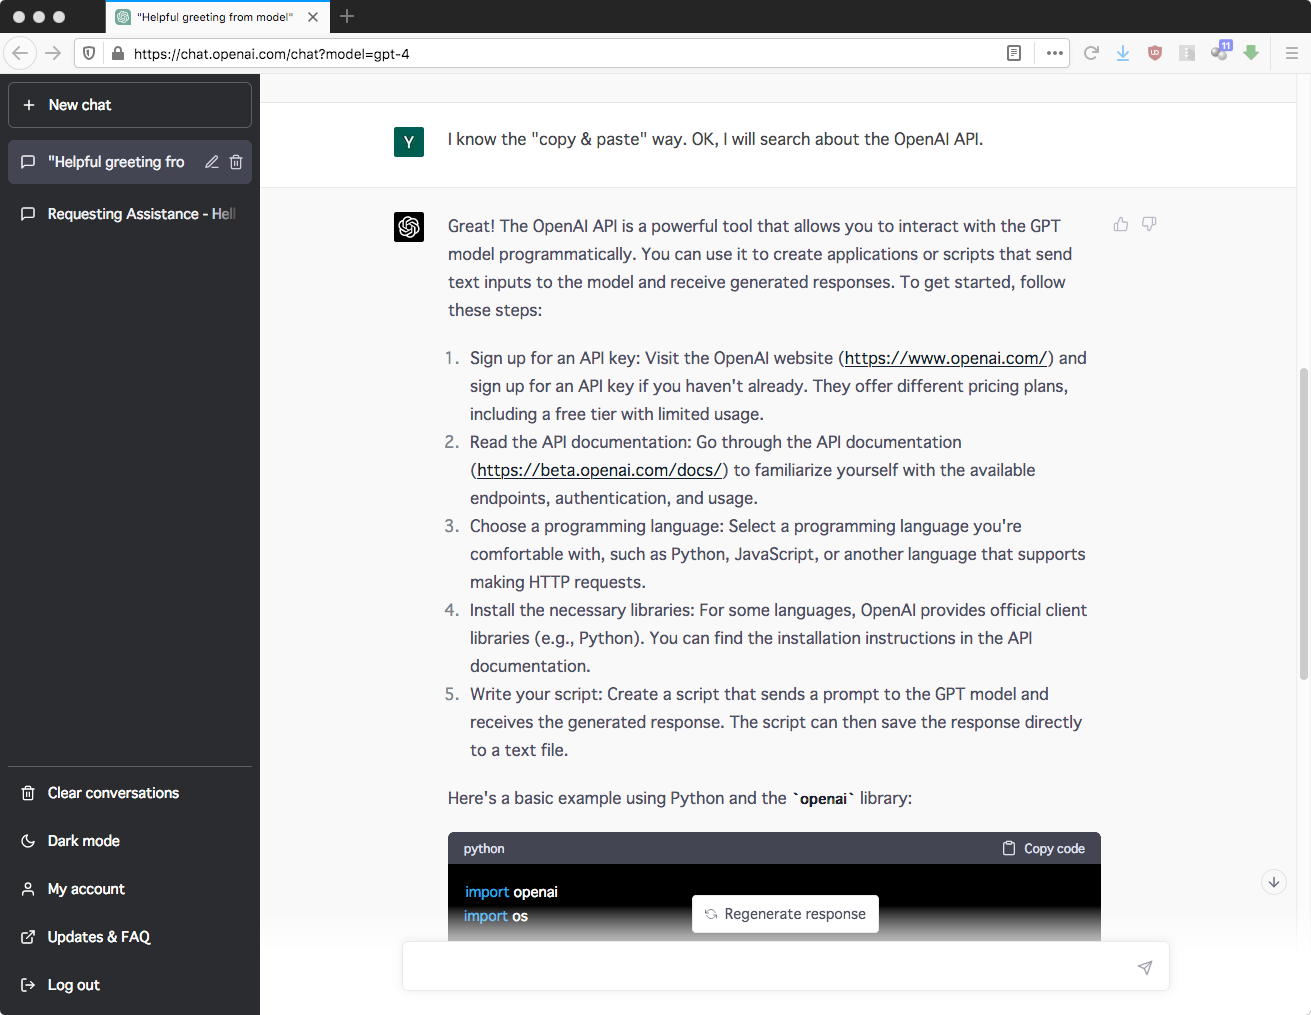Reload the current page
This screenshot has height=1015, width=1311.
(1091, 53)
